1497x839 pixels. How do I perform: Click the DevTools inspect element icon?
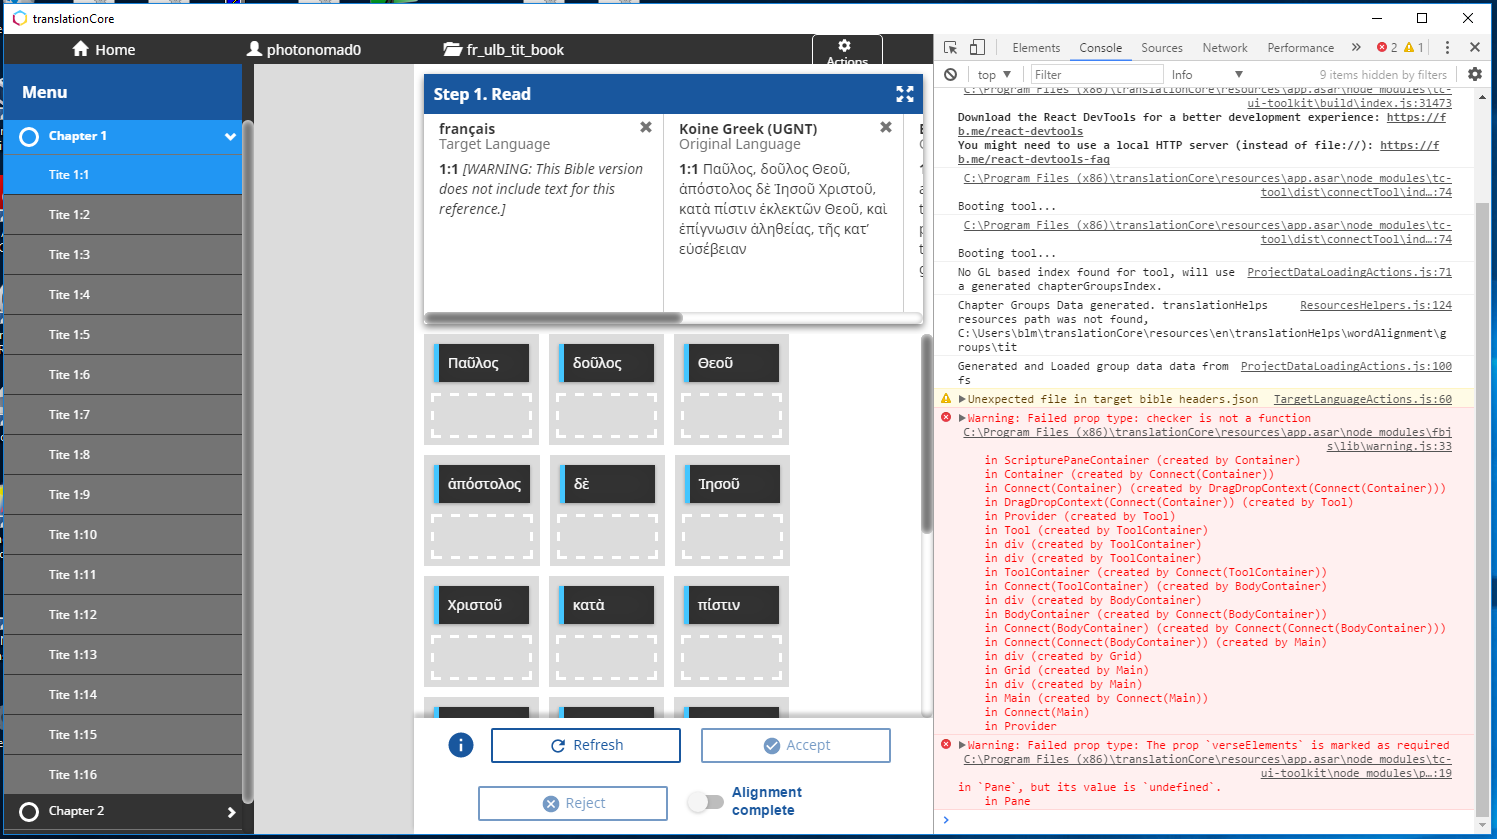951,47
